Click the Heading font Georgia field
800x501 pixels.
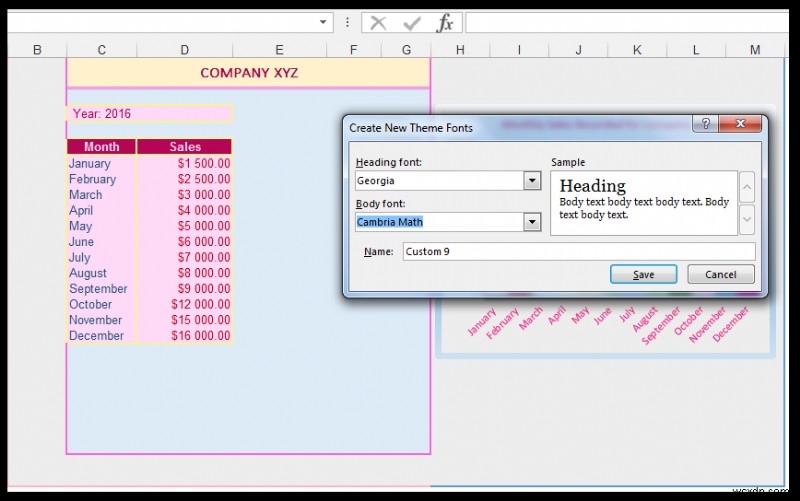point(439,180)
